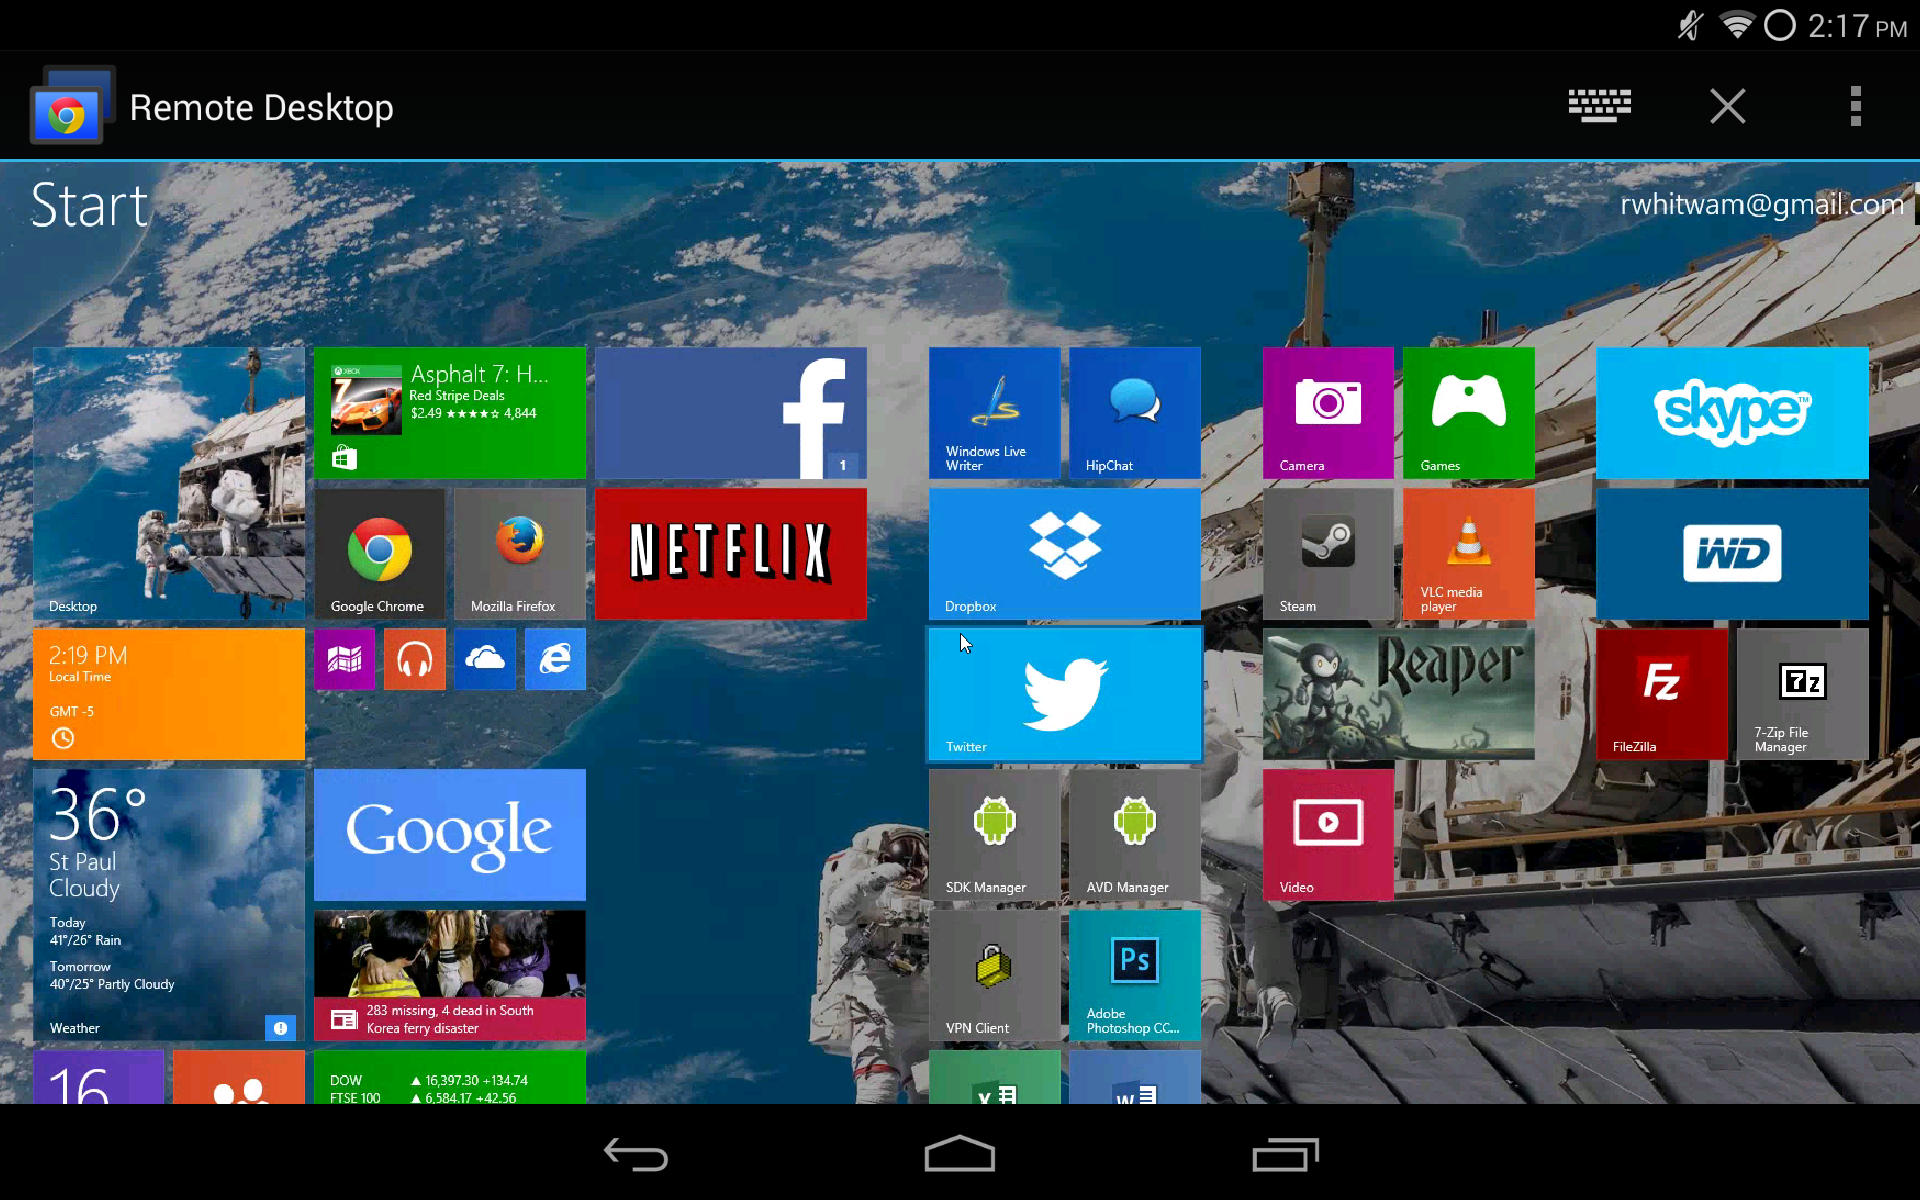Screen dimensions: 1920x1200
Task: Open the Skype tile
Action: tap(1732, 413)
